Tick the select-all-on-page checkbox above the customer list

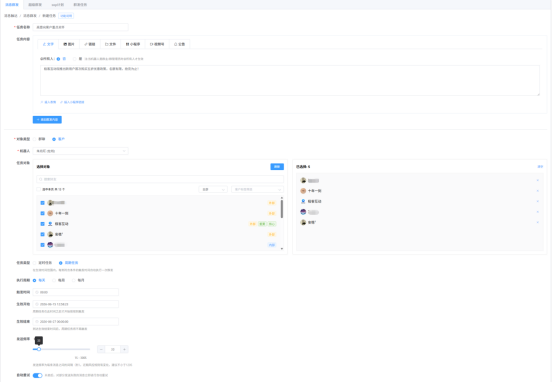click(38, 189)
